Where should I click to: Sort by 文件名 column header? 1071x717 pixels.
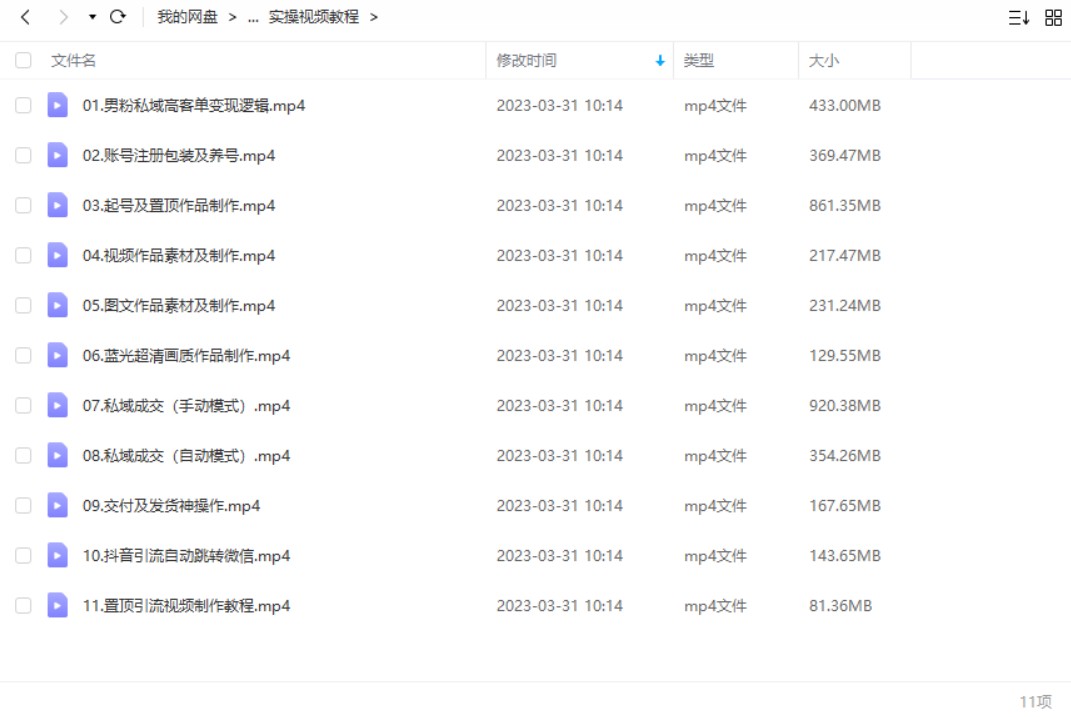(x=73, y=61)
